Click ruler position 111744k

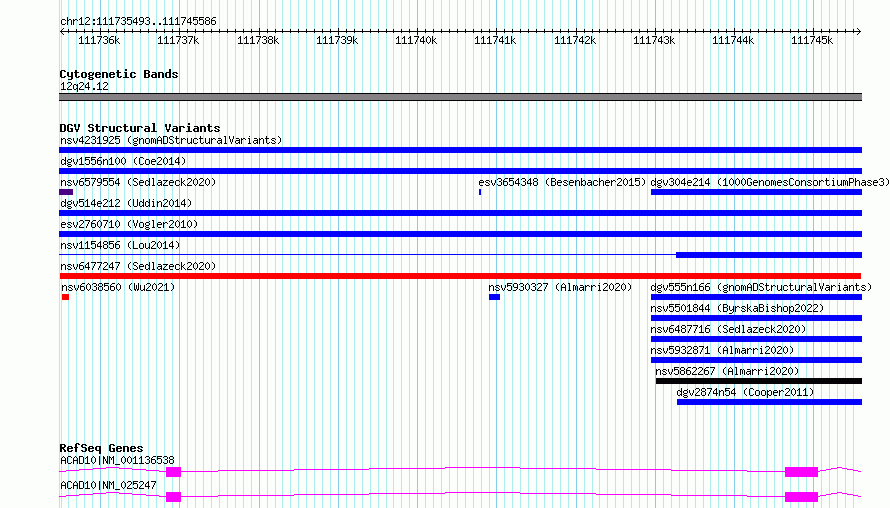733,40
